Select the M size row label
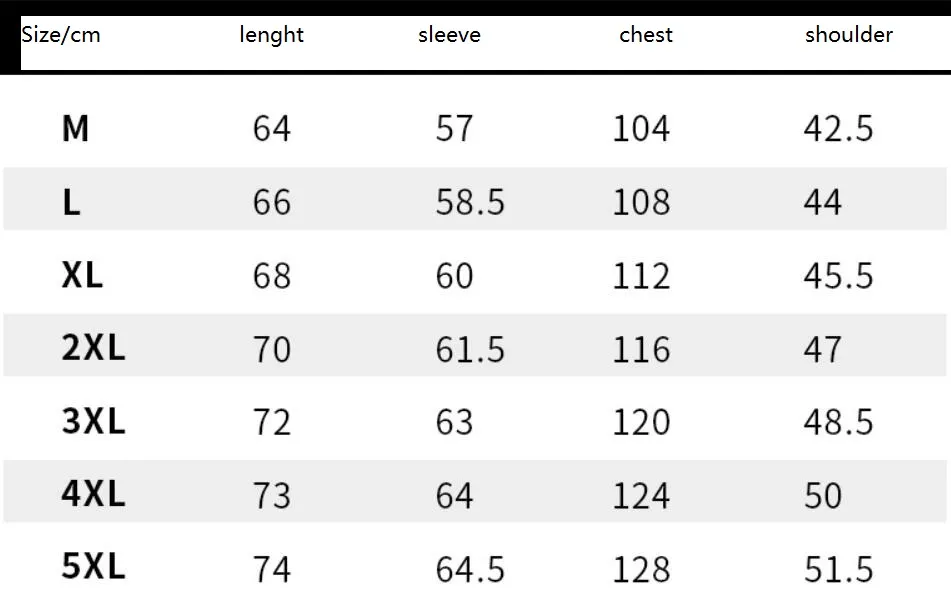The height and width of the screenshot is (610, 951). pyautogui.click(x=76, y=129)
